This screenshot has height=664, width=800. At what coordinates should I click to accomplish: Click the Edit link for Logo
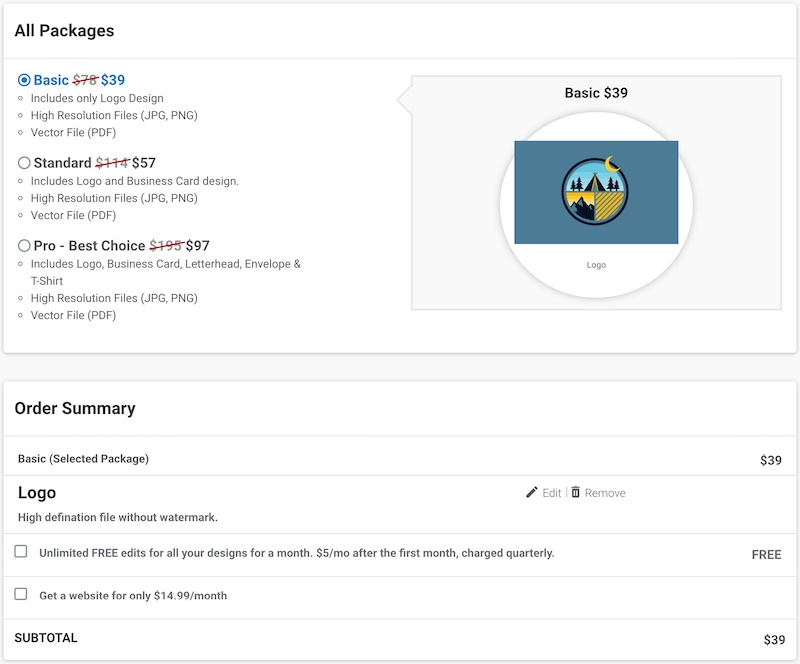click(552, 493)
